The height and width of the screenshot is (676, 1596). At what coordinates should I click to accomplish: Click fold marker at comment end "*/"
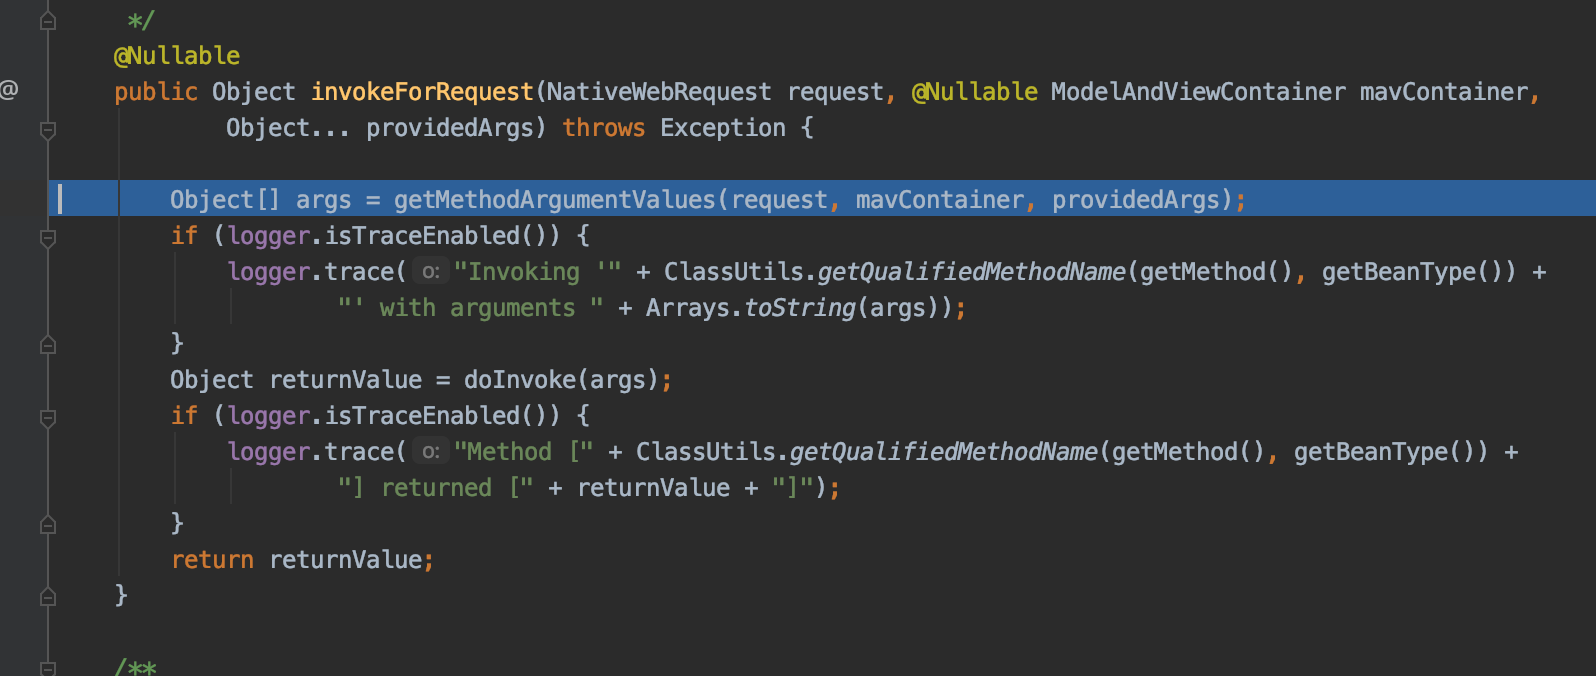(47, 21)
